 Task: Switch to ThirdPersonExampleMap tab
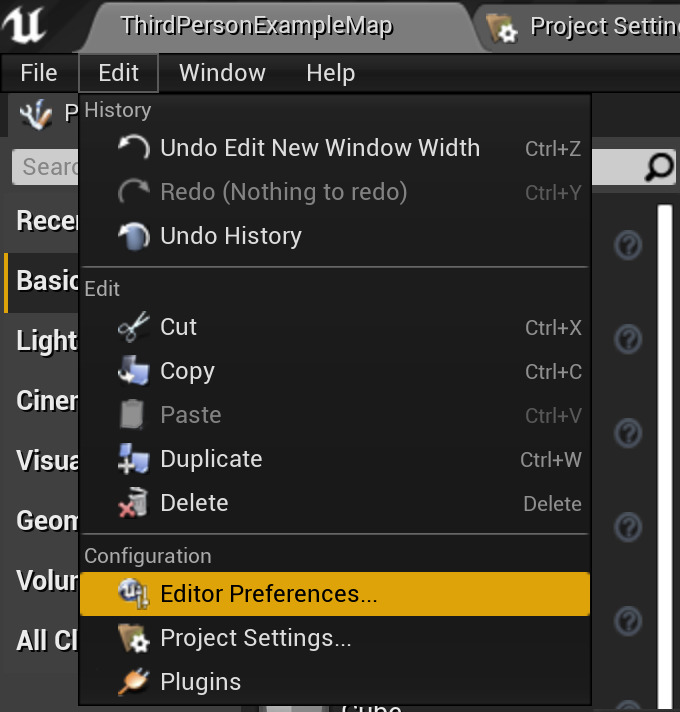pyautogui.click(x=256, y=26)
